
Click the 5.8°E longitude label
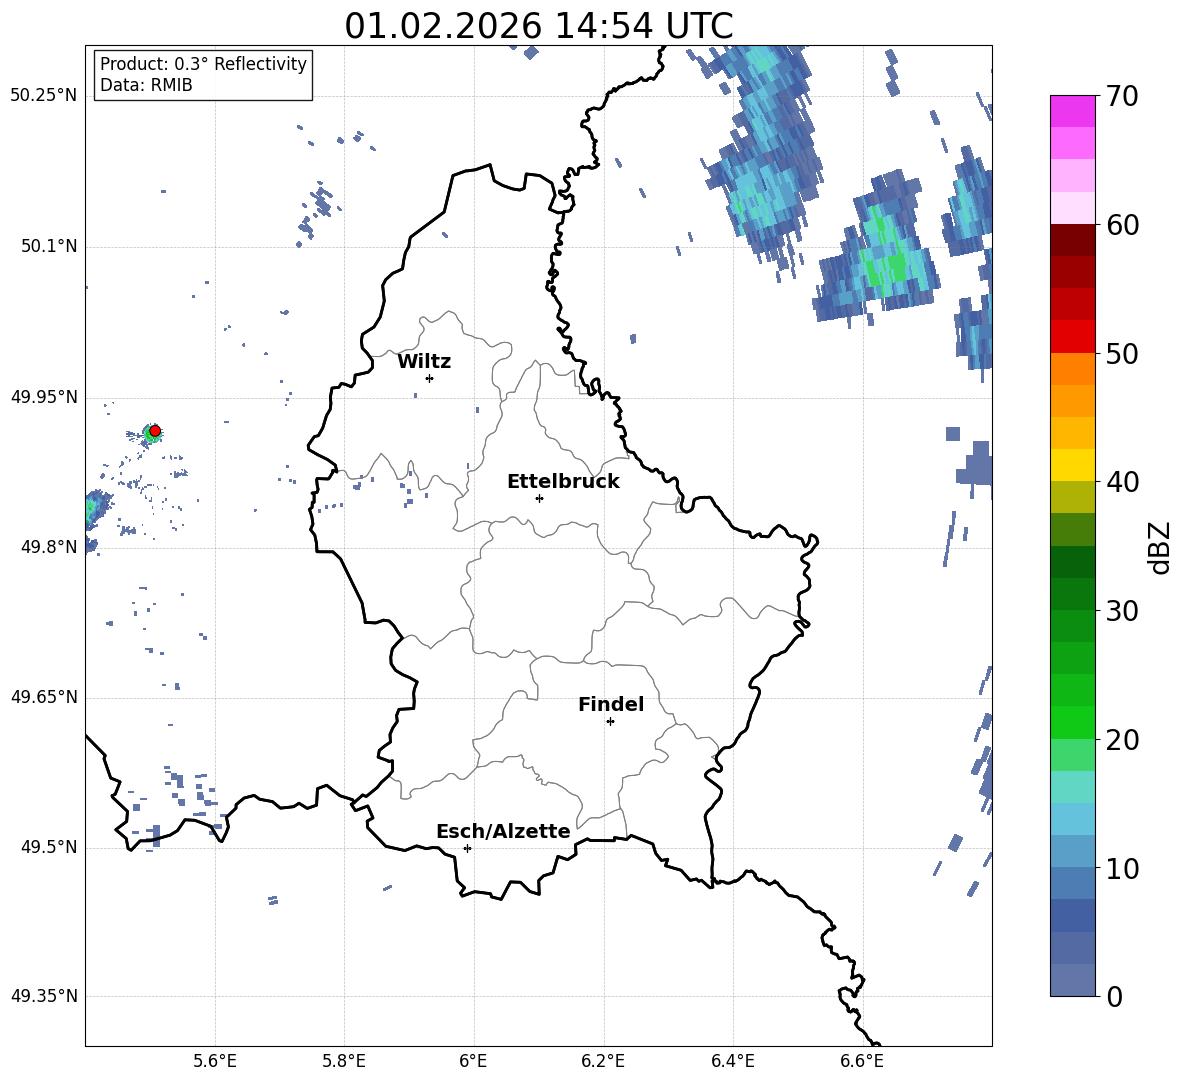[344, 1061]
